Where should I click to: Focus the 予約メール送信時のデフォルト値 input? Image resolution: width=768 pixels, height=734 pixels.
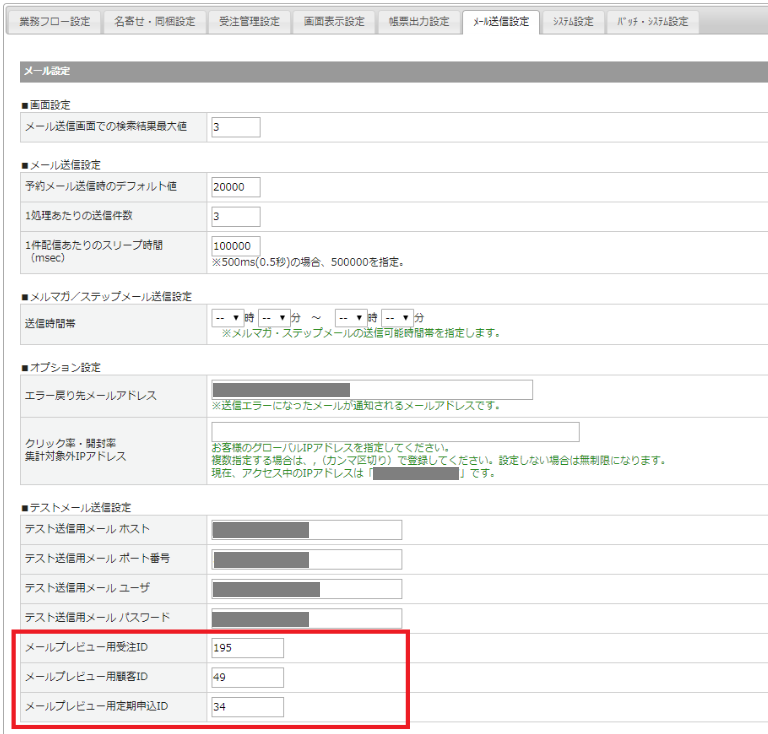[236, 187]
